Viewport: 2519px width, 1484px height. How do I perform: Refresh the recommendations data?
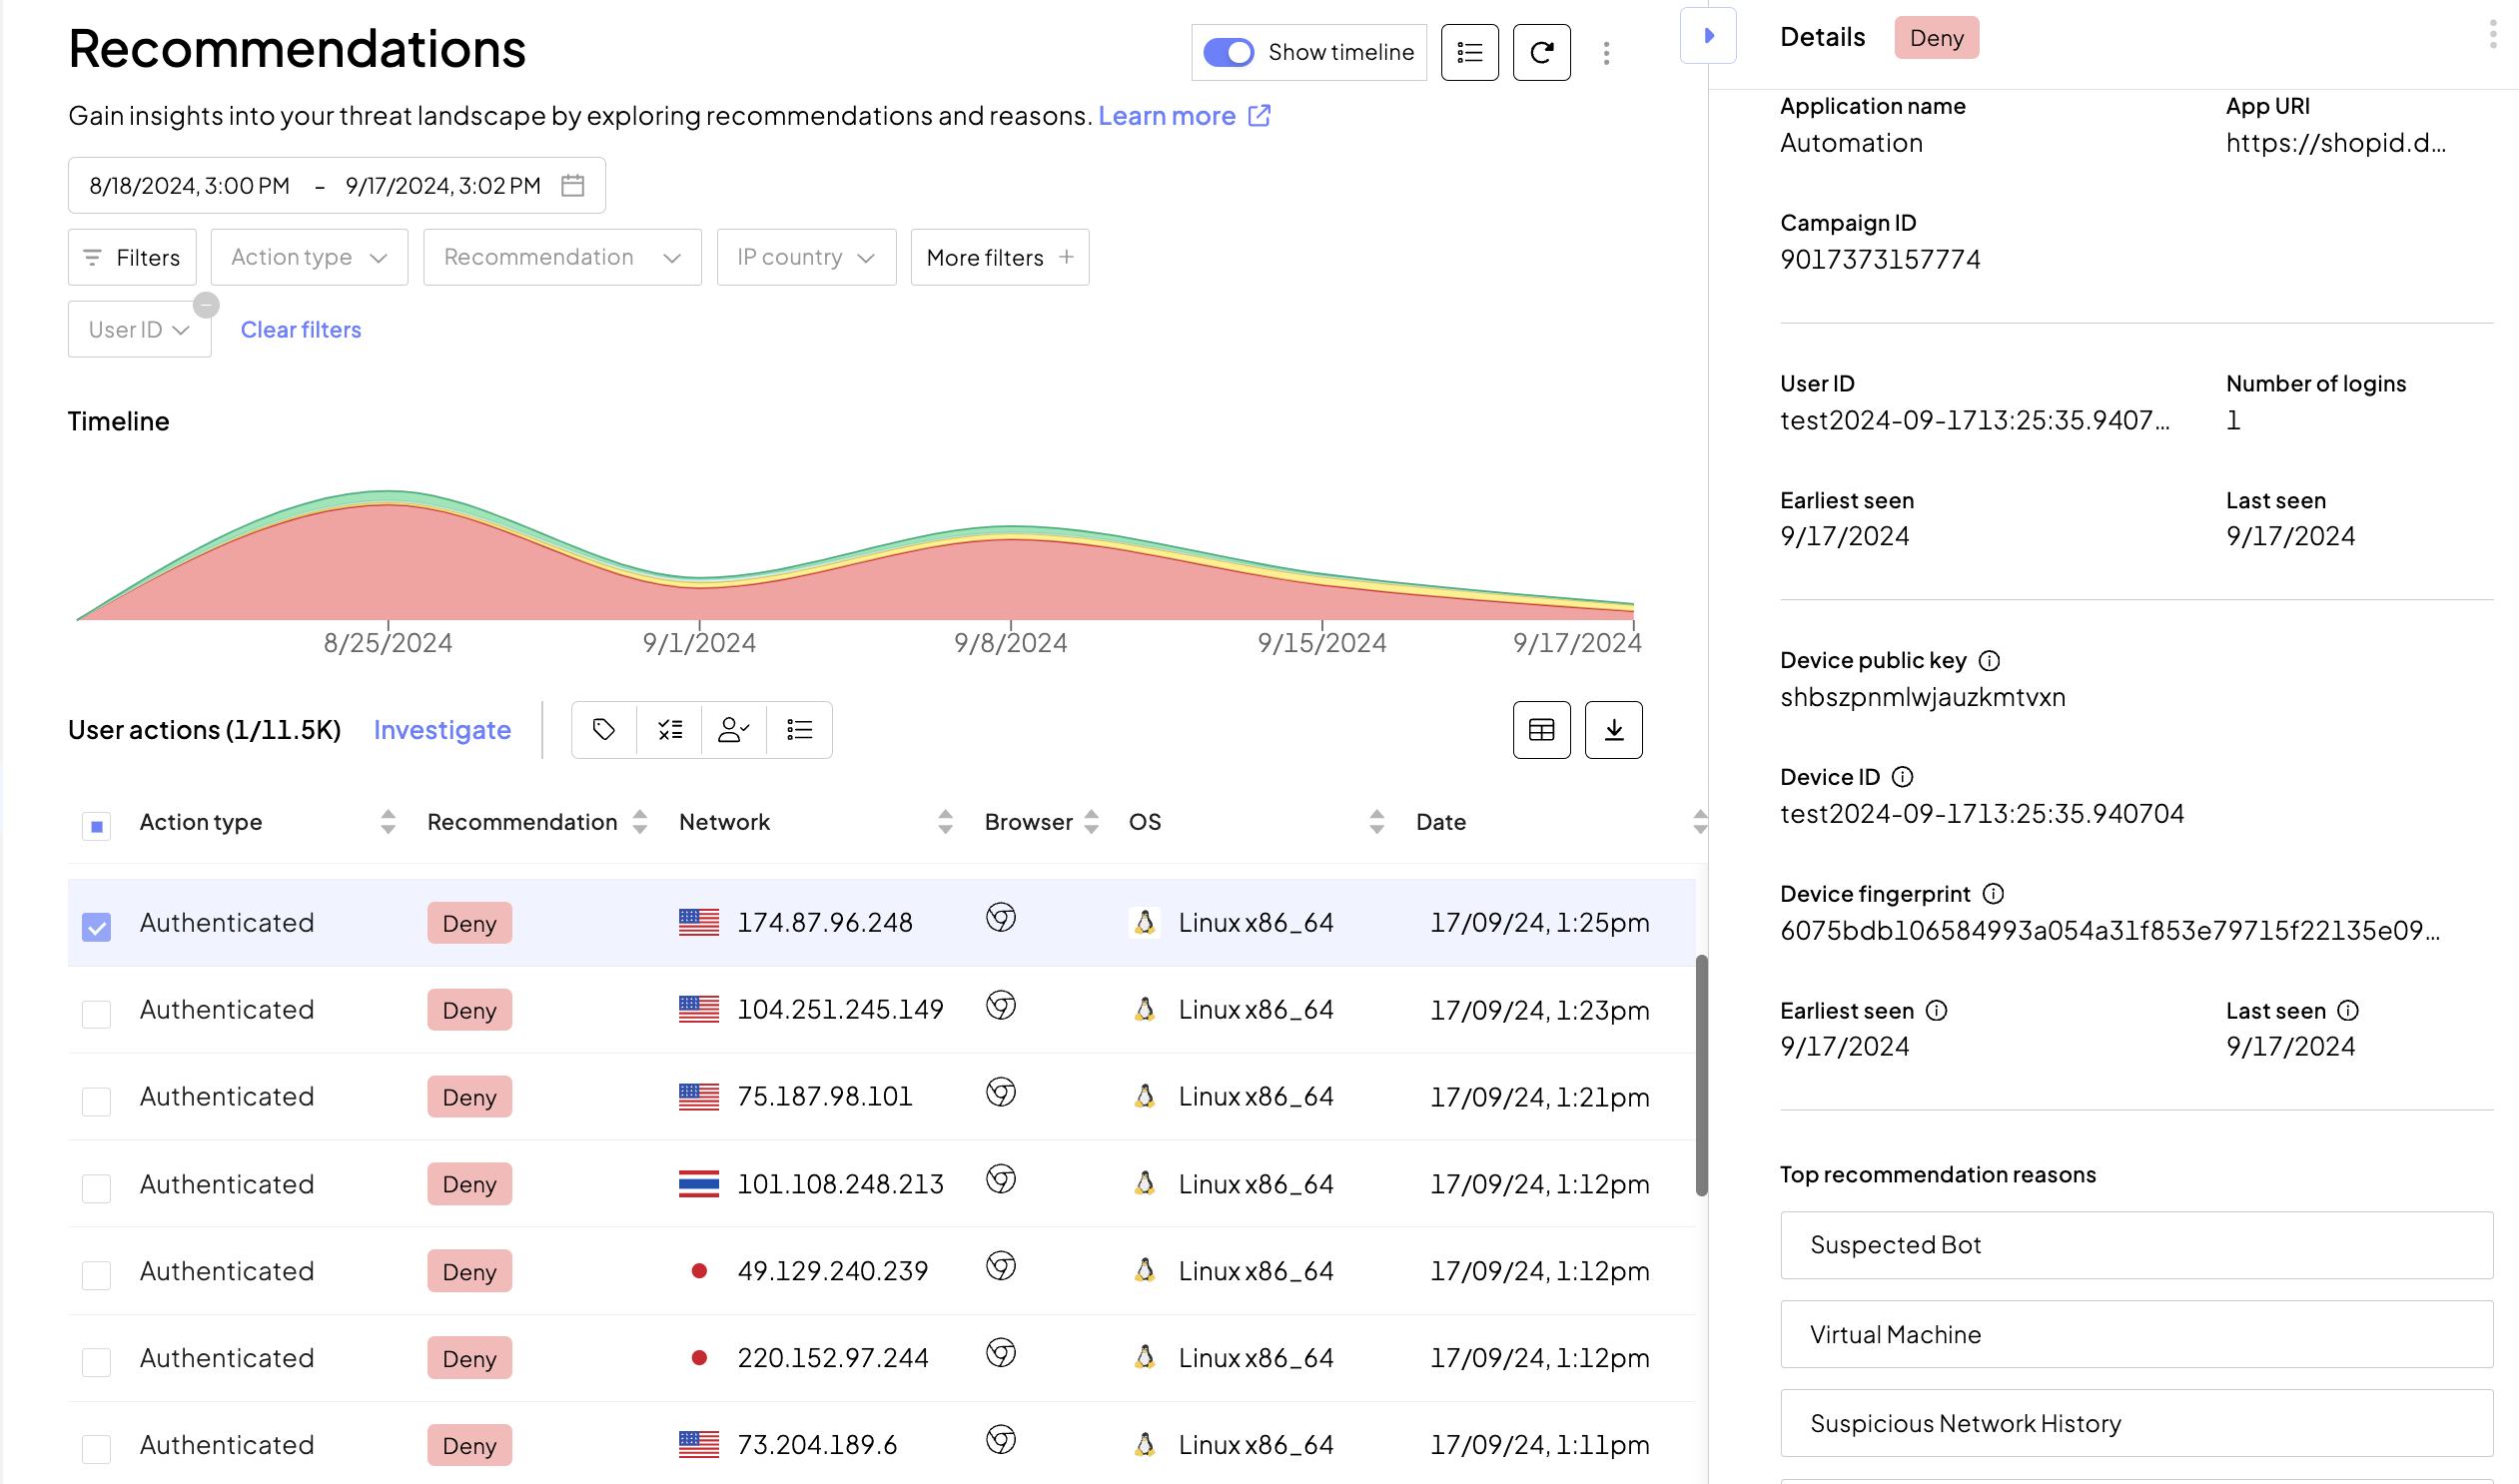coord(1541,52)
